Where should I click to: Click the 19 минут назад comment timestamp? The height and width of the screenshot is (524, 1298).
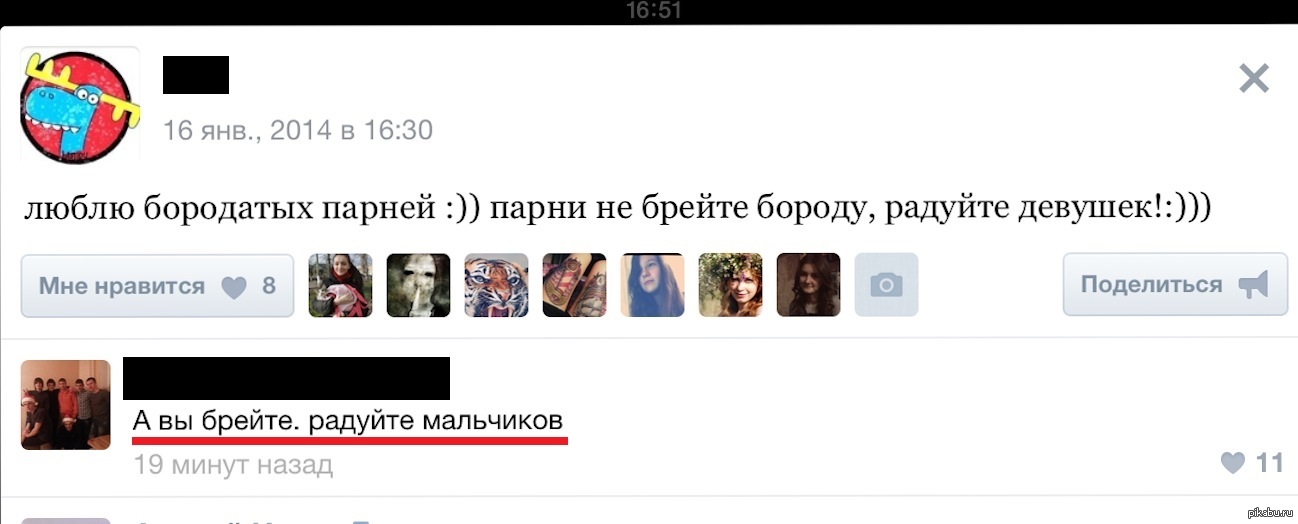click(232, 465)
